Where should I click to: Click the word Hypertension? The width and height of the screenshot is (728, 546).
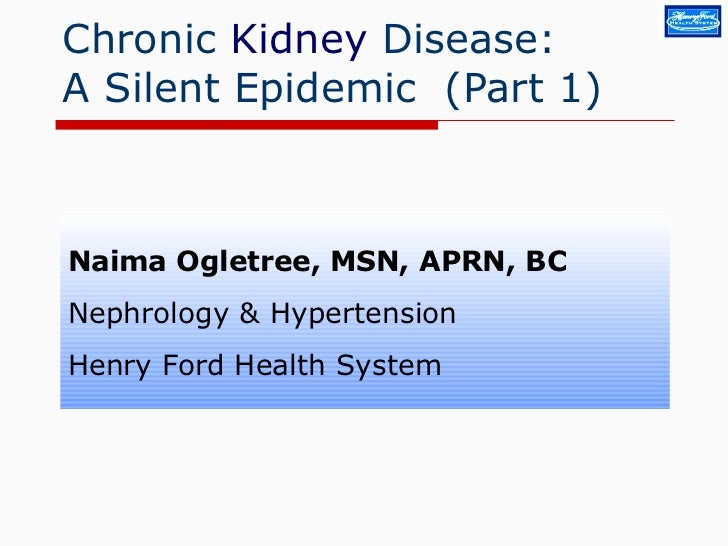tap(363, 314)
